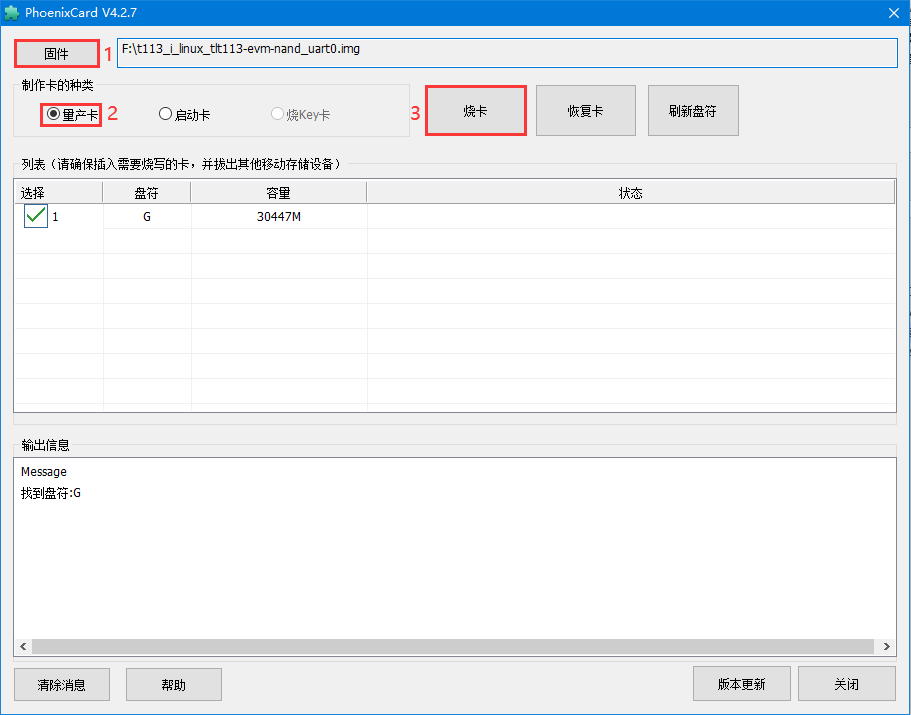Click the 盘符 column header
Viewport: 911px width, 715px height.
(x=146, y=193)
